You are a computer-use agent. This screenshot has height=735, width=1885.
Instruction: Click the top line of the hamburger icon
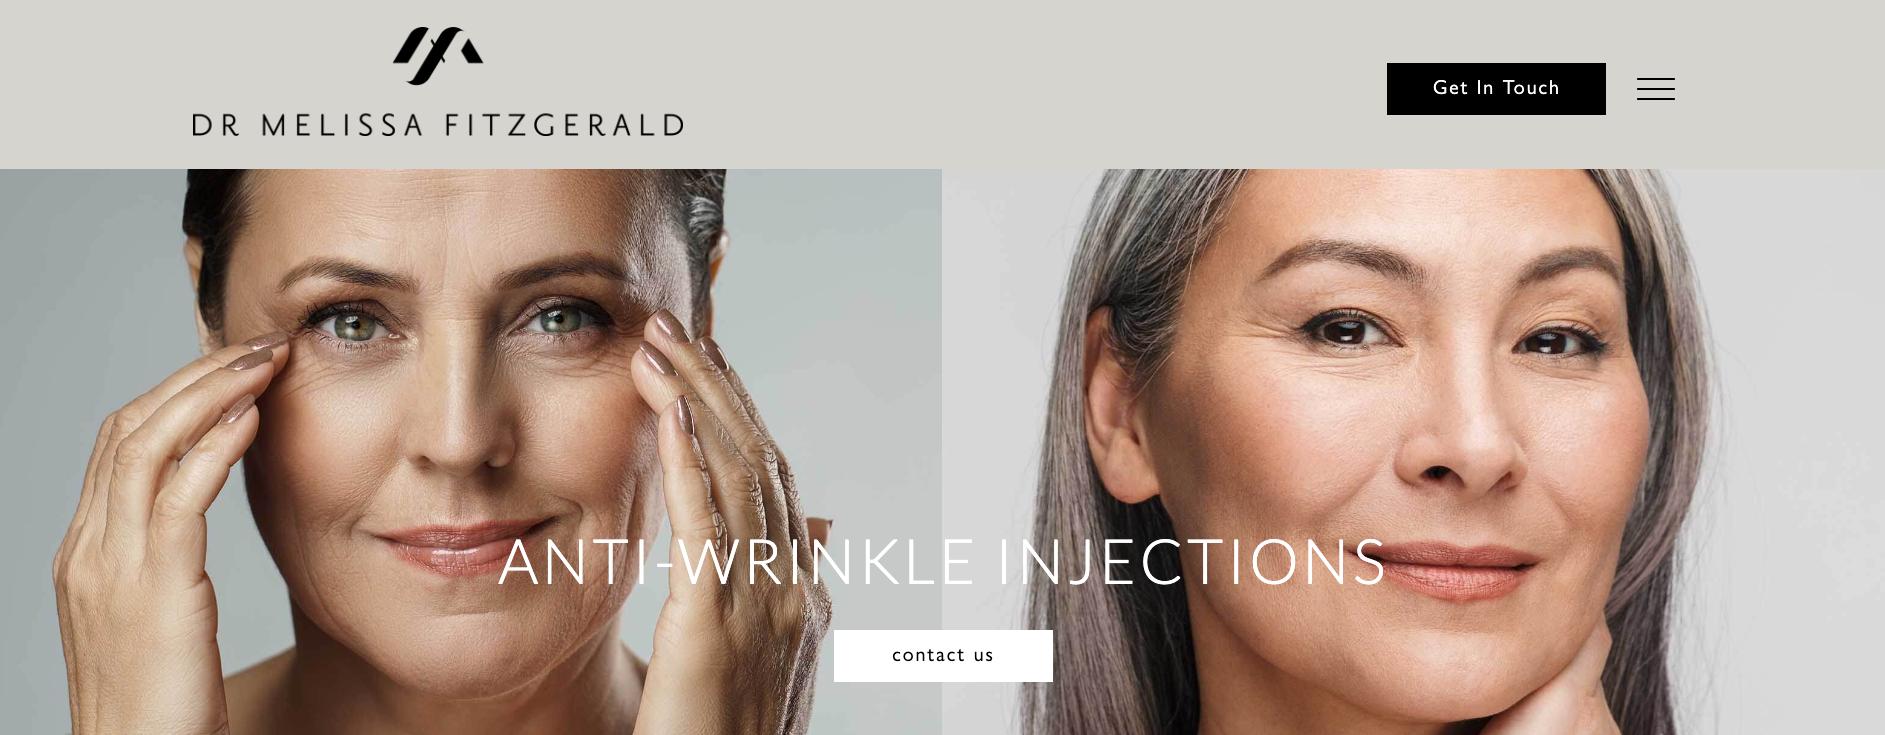[1655, 79]
